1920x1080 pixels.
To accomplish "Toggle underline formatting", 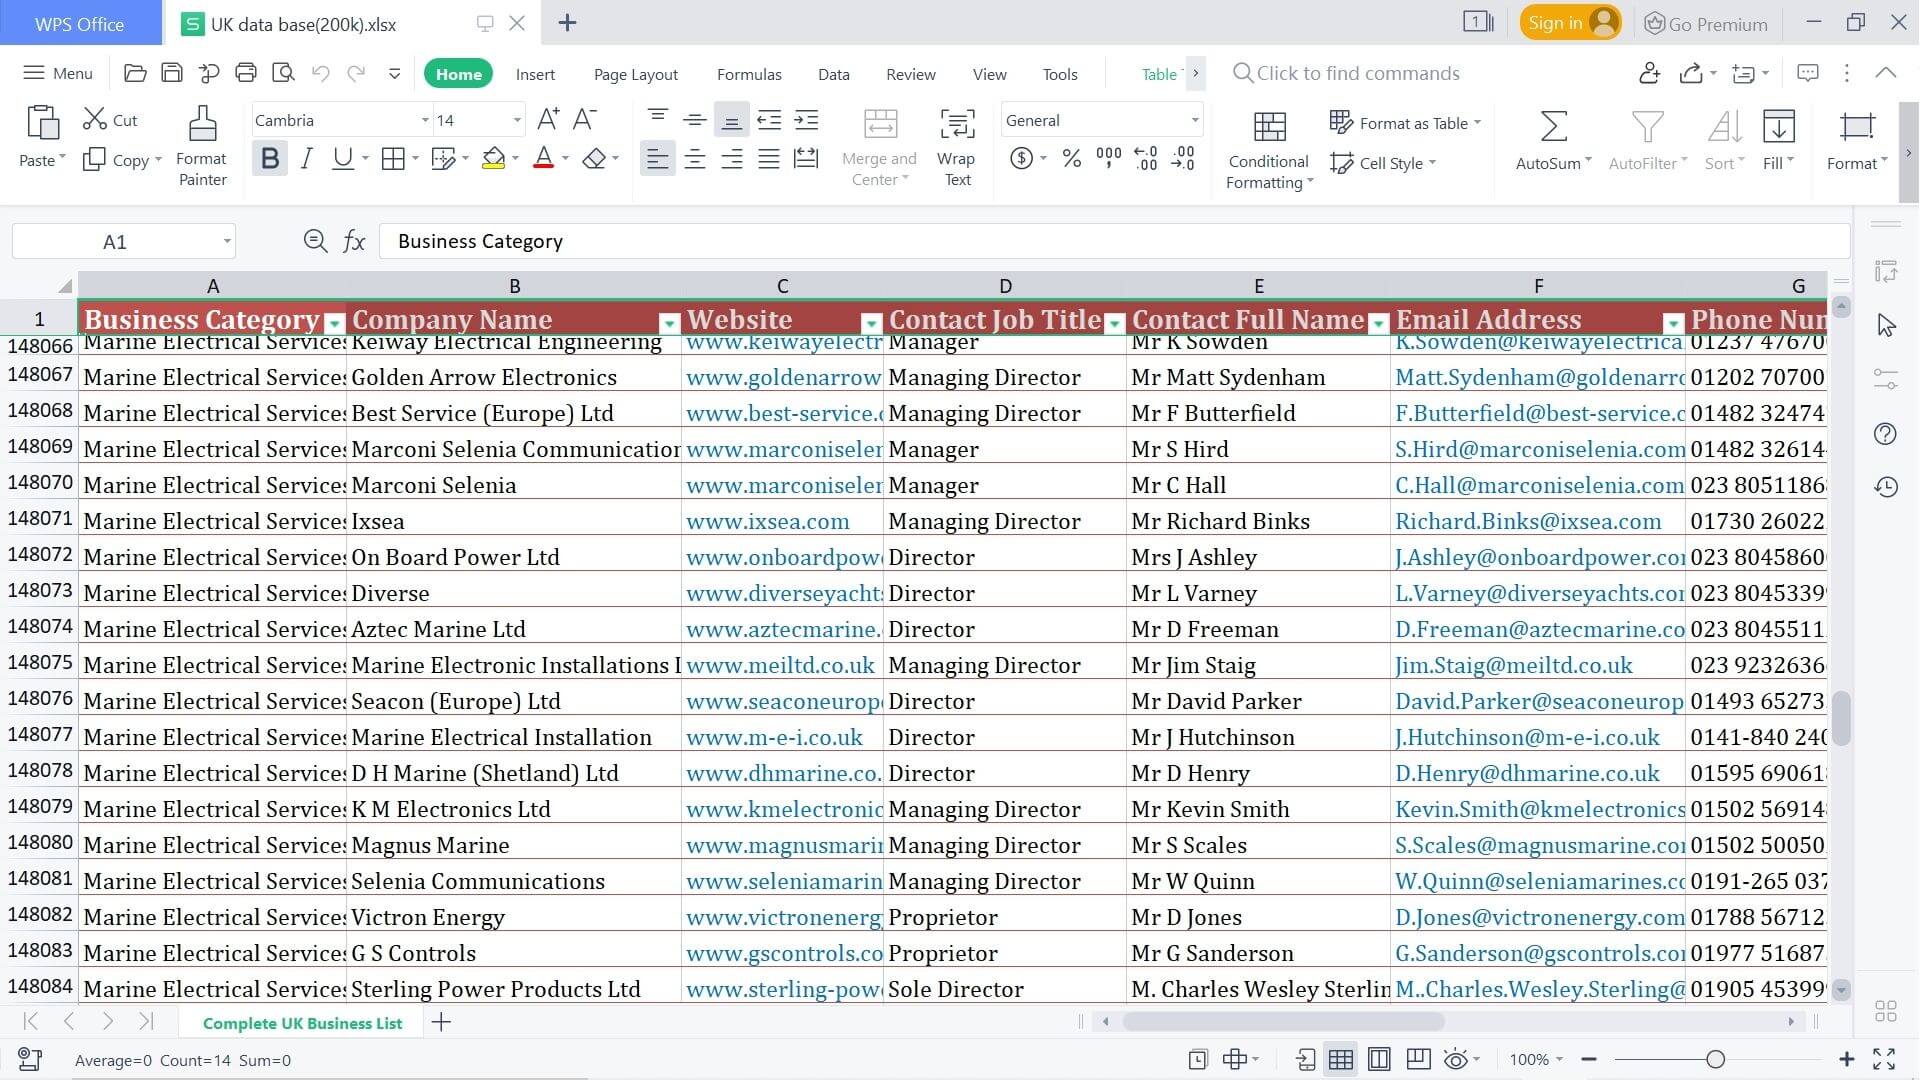I will coord(340,158).
